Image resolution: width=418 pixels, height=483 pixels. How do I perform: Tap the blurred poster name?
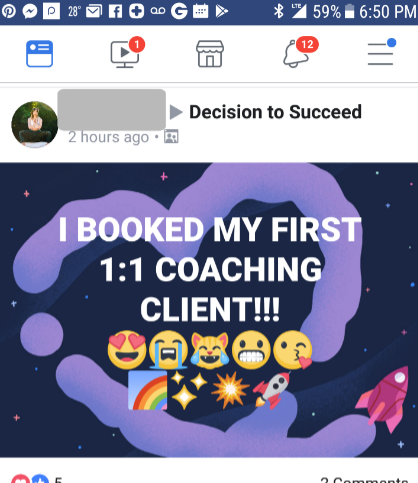[x=112, y=109]
